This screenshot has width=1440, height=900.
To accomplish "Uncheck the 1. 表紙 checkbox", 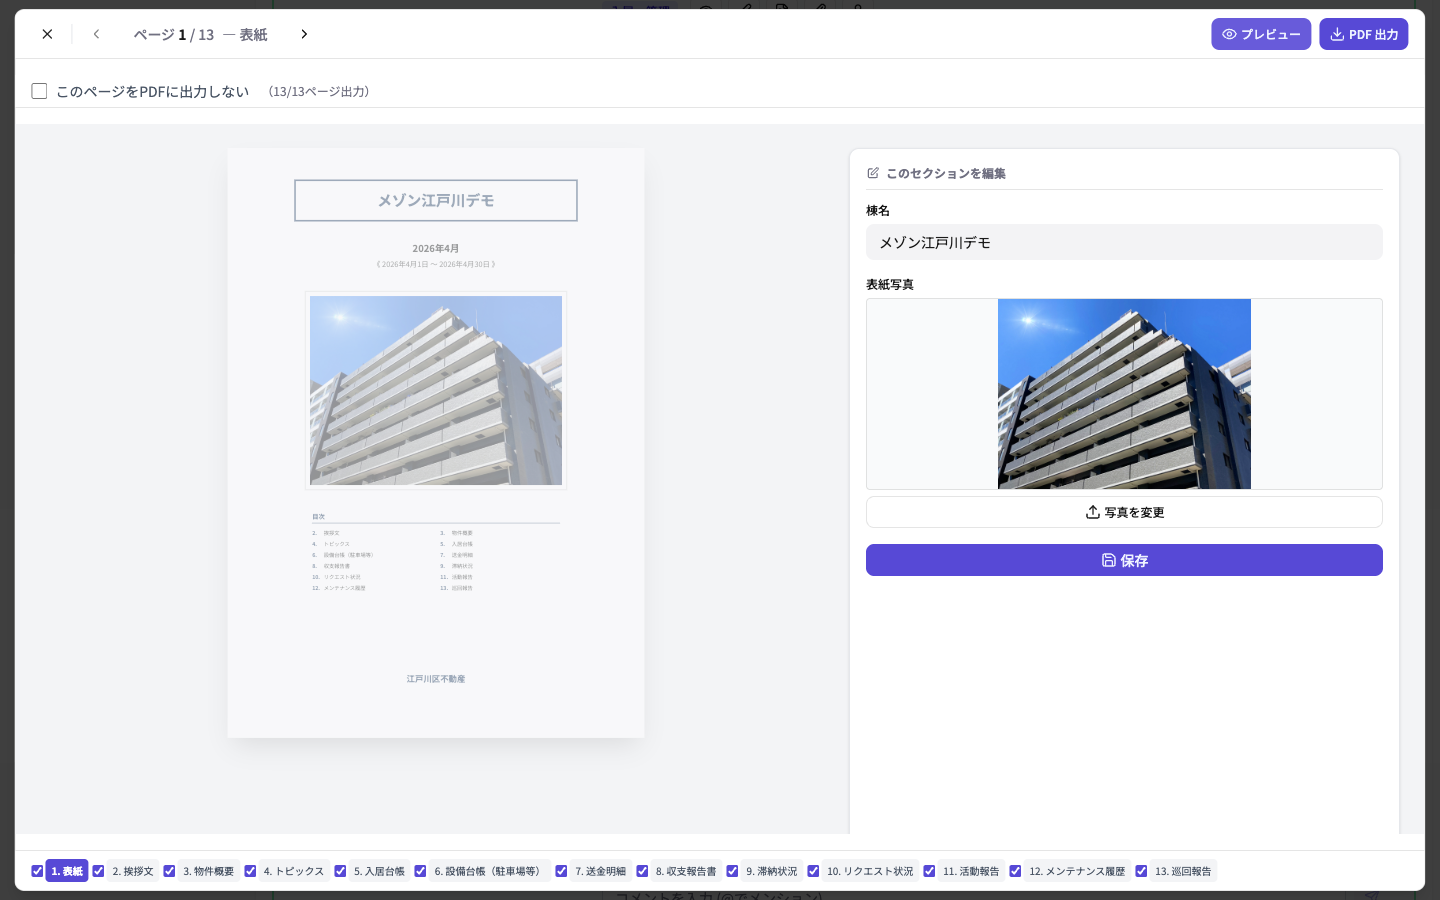I will 37,871.
